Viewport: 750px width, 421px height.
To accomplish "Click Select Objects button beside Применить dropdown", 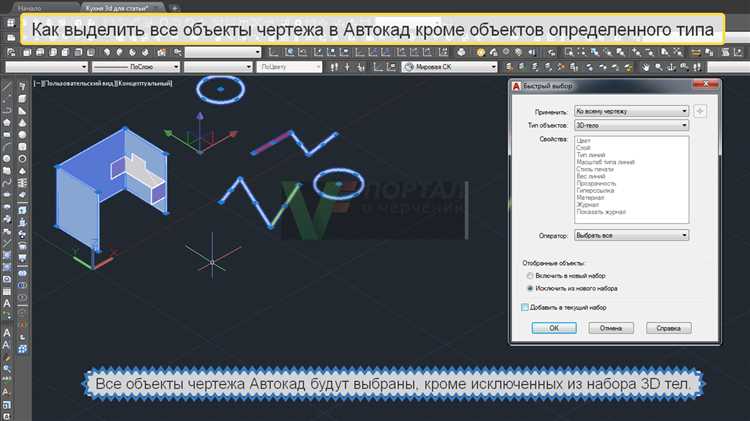I will point(700,111).
